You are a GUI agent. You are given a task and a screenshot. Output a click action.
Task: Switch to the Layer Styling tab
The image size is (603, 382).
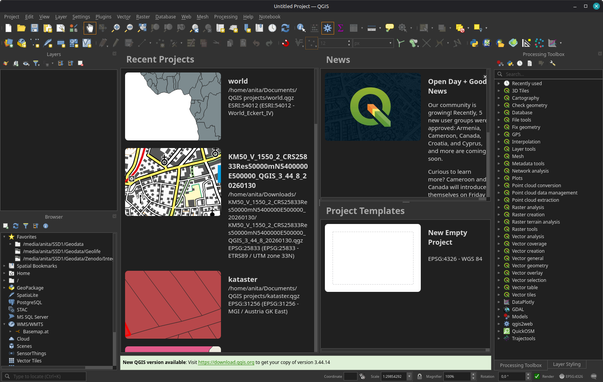click(x=566, y=364)
